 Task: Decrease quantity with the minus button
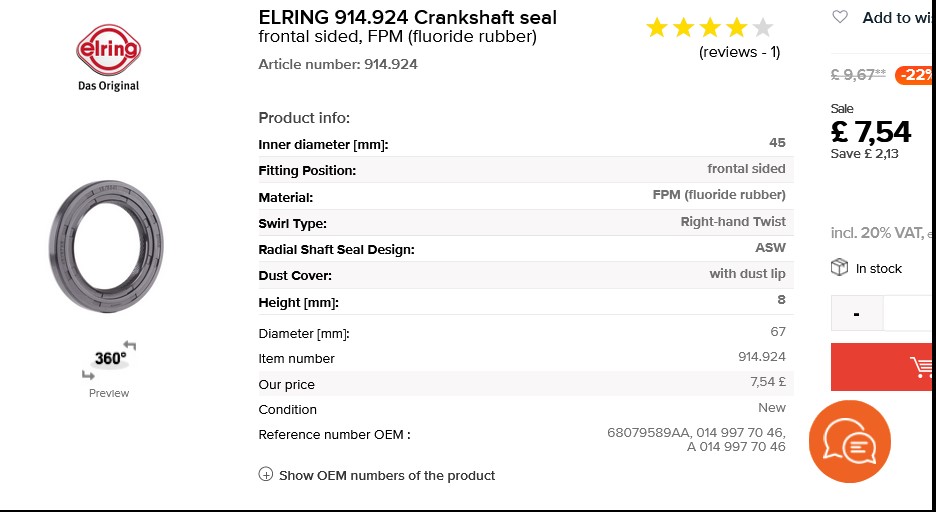click(857, 313)
